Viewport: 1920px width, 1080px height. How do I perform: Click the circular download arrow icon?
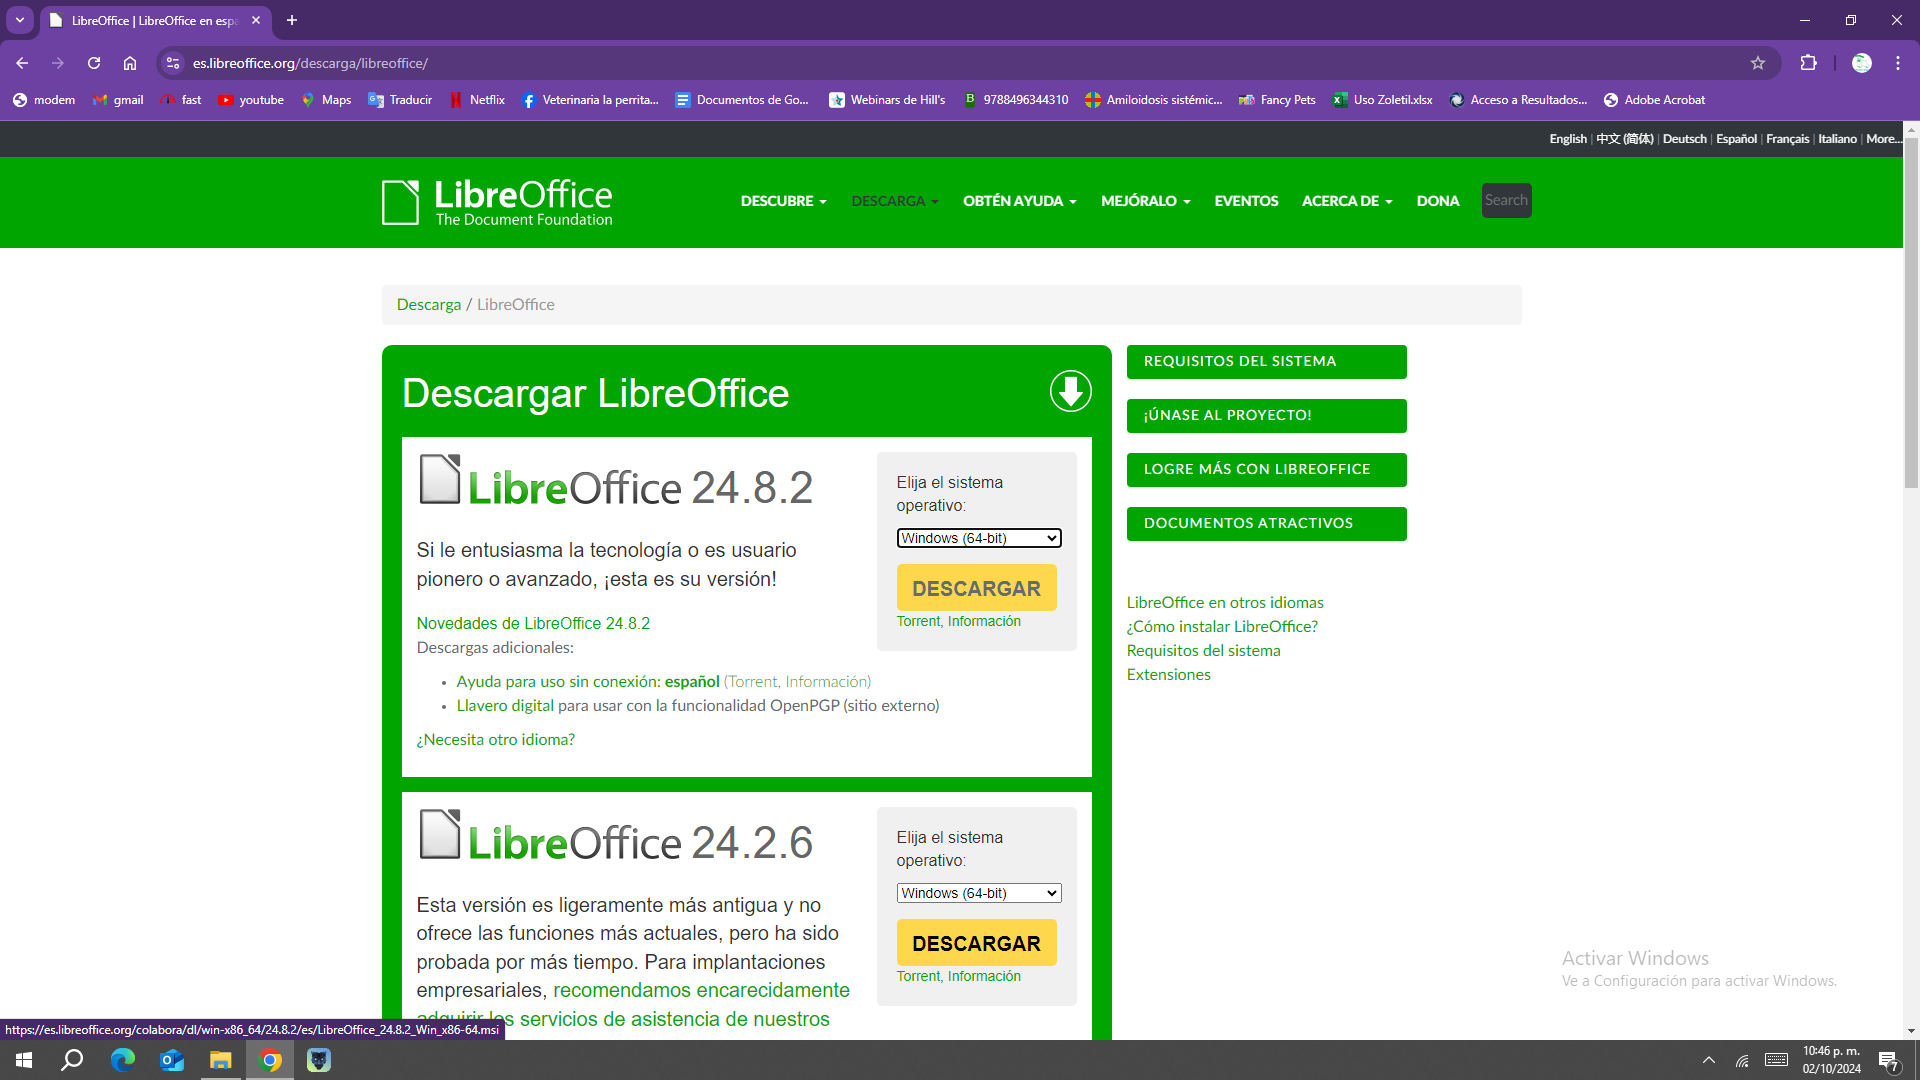click(x=1070, y=391)
